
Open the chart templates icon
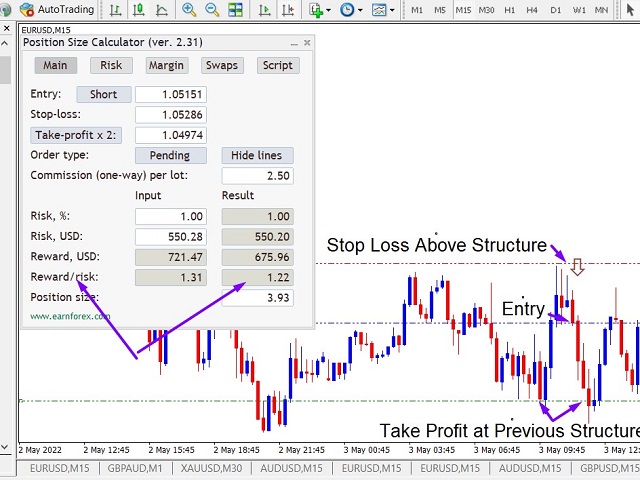[379, 9]
